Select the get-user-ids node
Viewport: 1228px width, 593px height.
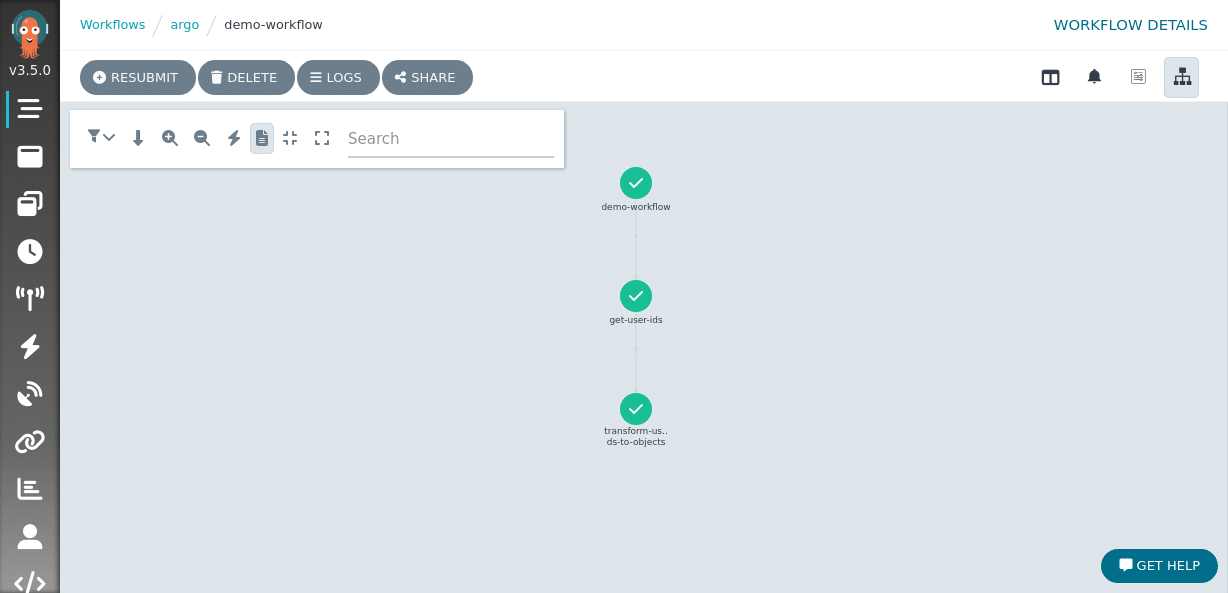[636, 296]
